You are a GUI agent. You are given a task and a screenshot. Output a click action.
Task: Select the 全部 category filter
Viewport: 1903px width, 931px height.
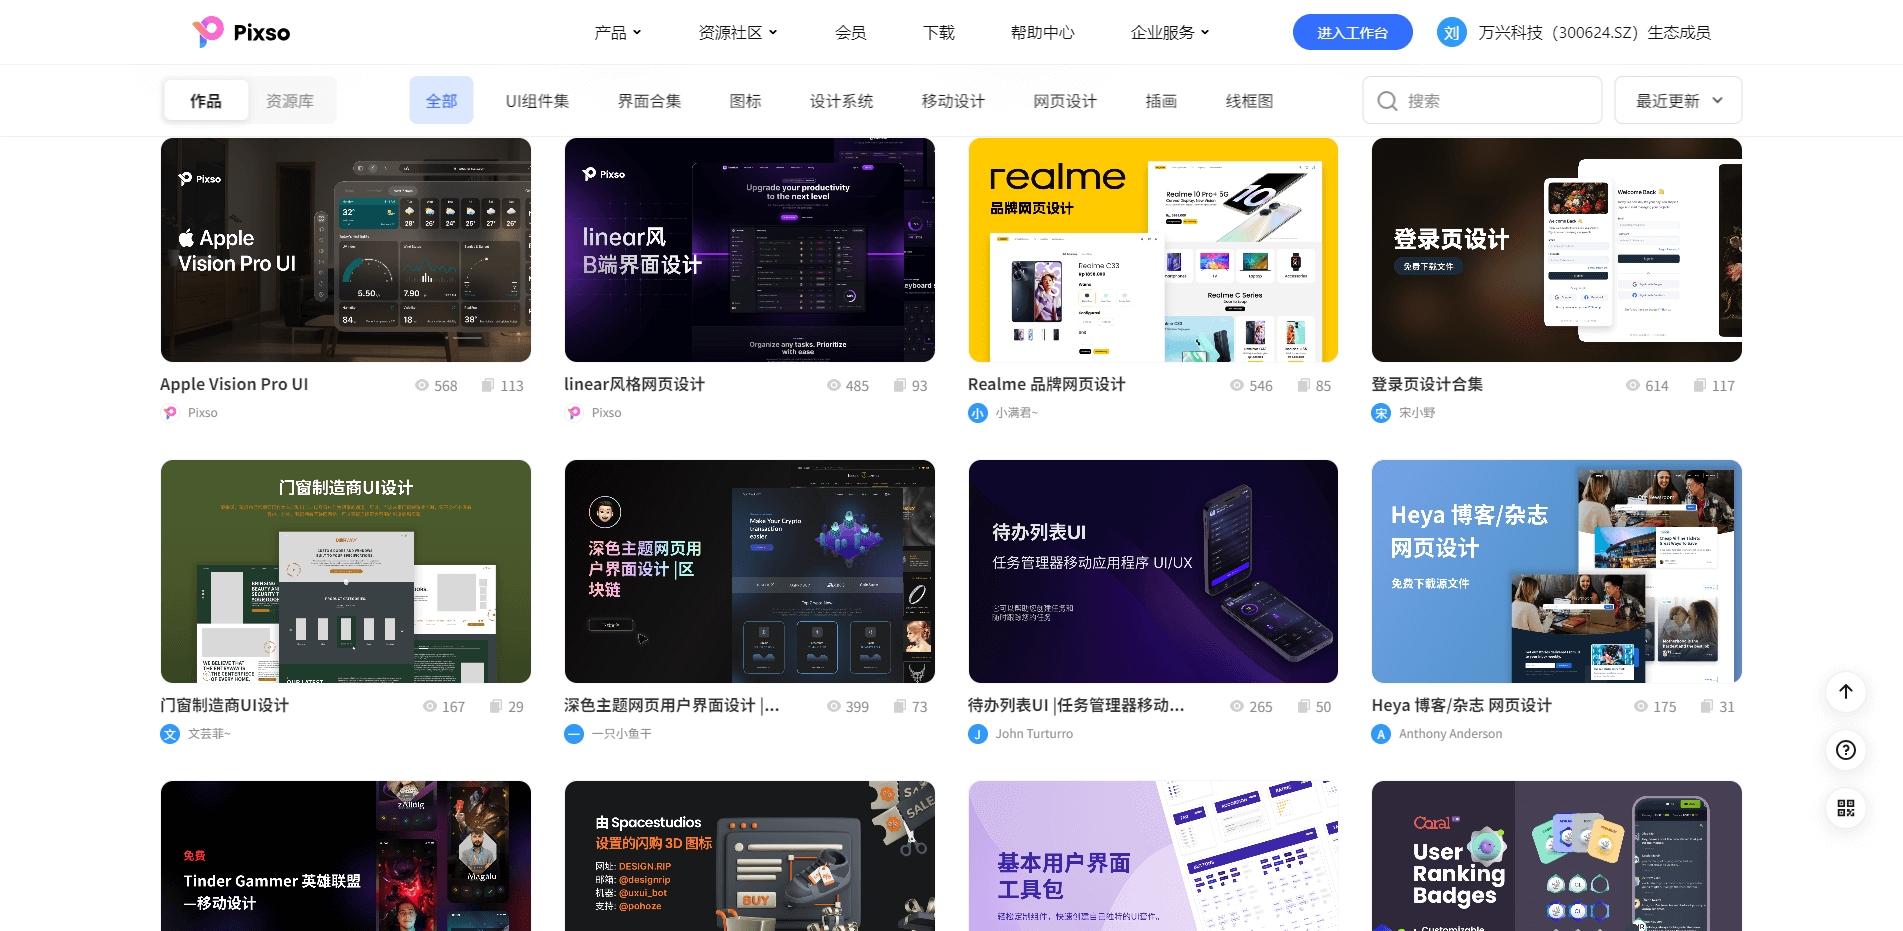pyautogui.click(x=441, y=100)
